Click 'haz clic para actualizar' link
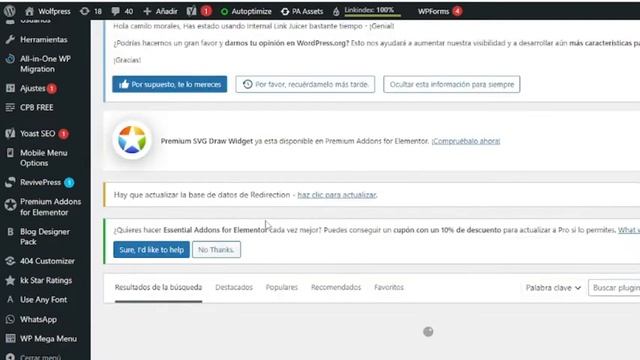The width and height of the screenshot is (640, 360). coord(337,195)
